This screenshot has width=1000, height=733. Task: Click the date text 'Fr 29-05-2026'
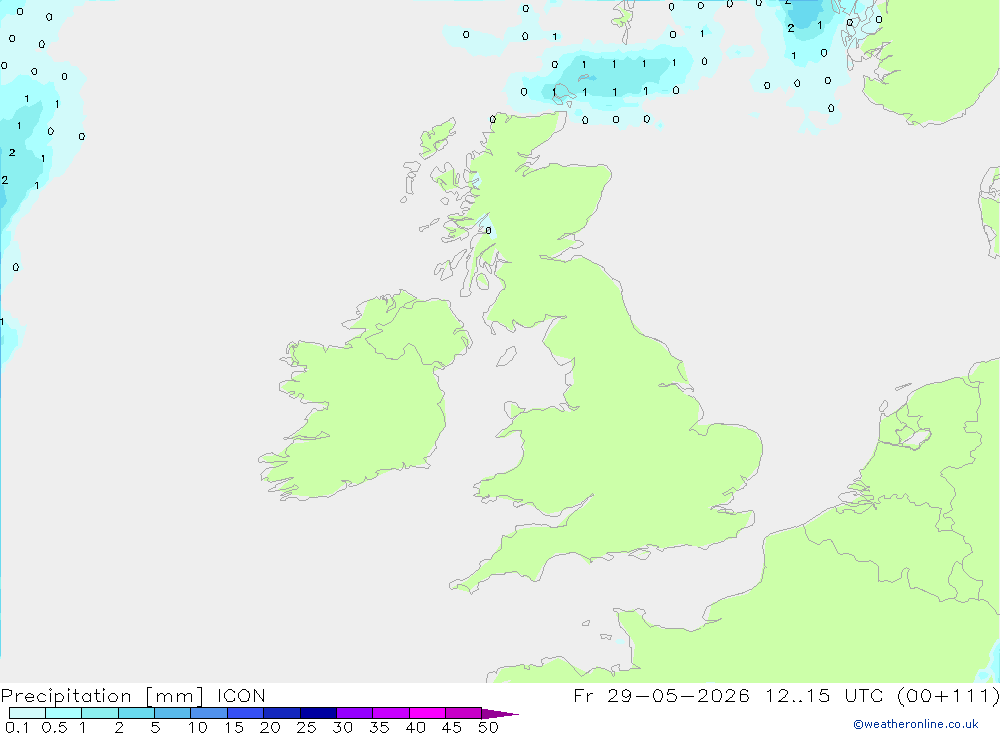661,695
